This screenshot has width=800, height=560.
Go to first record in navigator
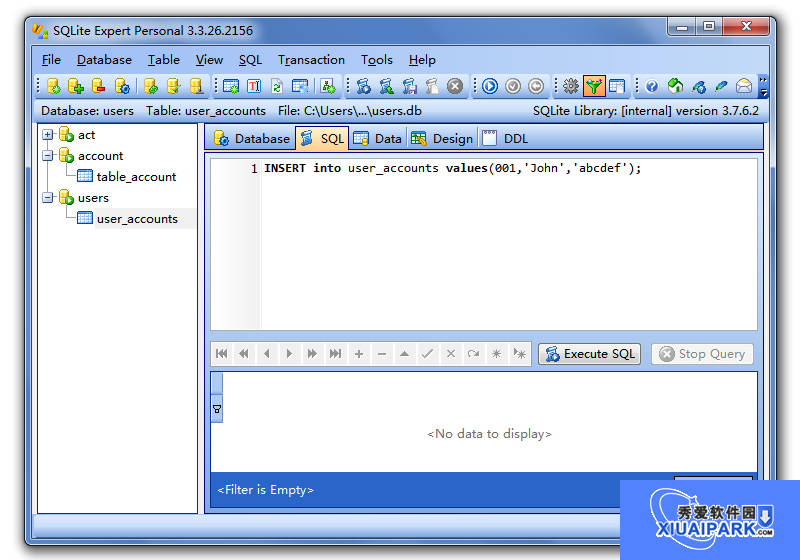click(x=221, y=353)
